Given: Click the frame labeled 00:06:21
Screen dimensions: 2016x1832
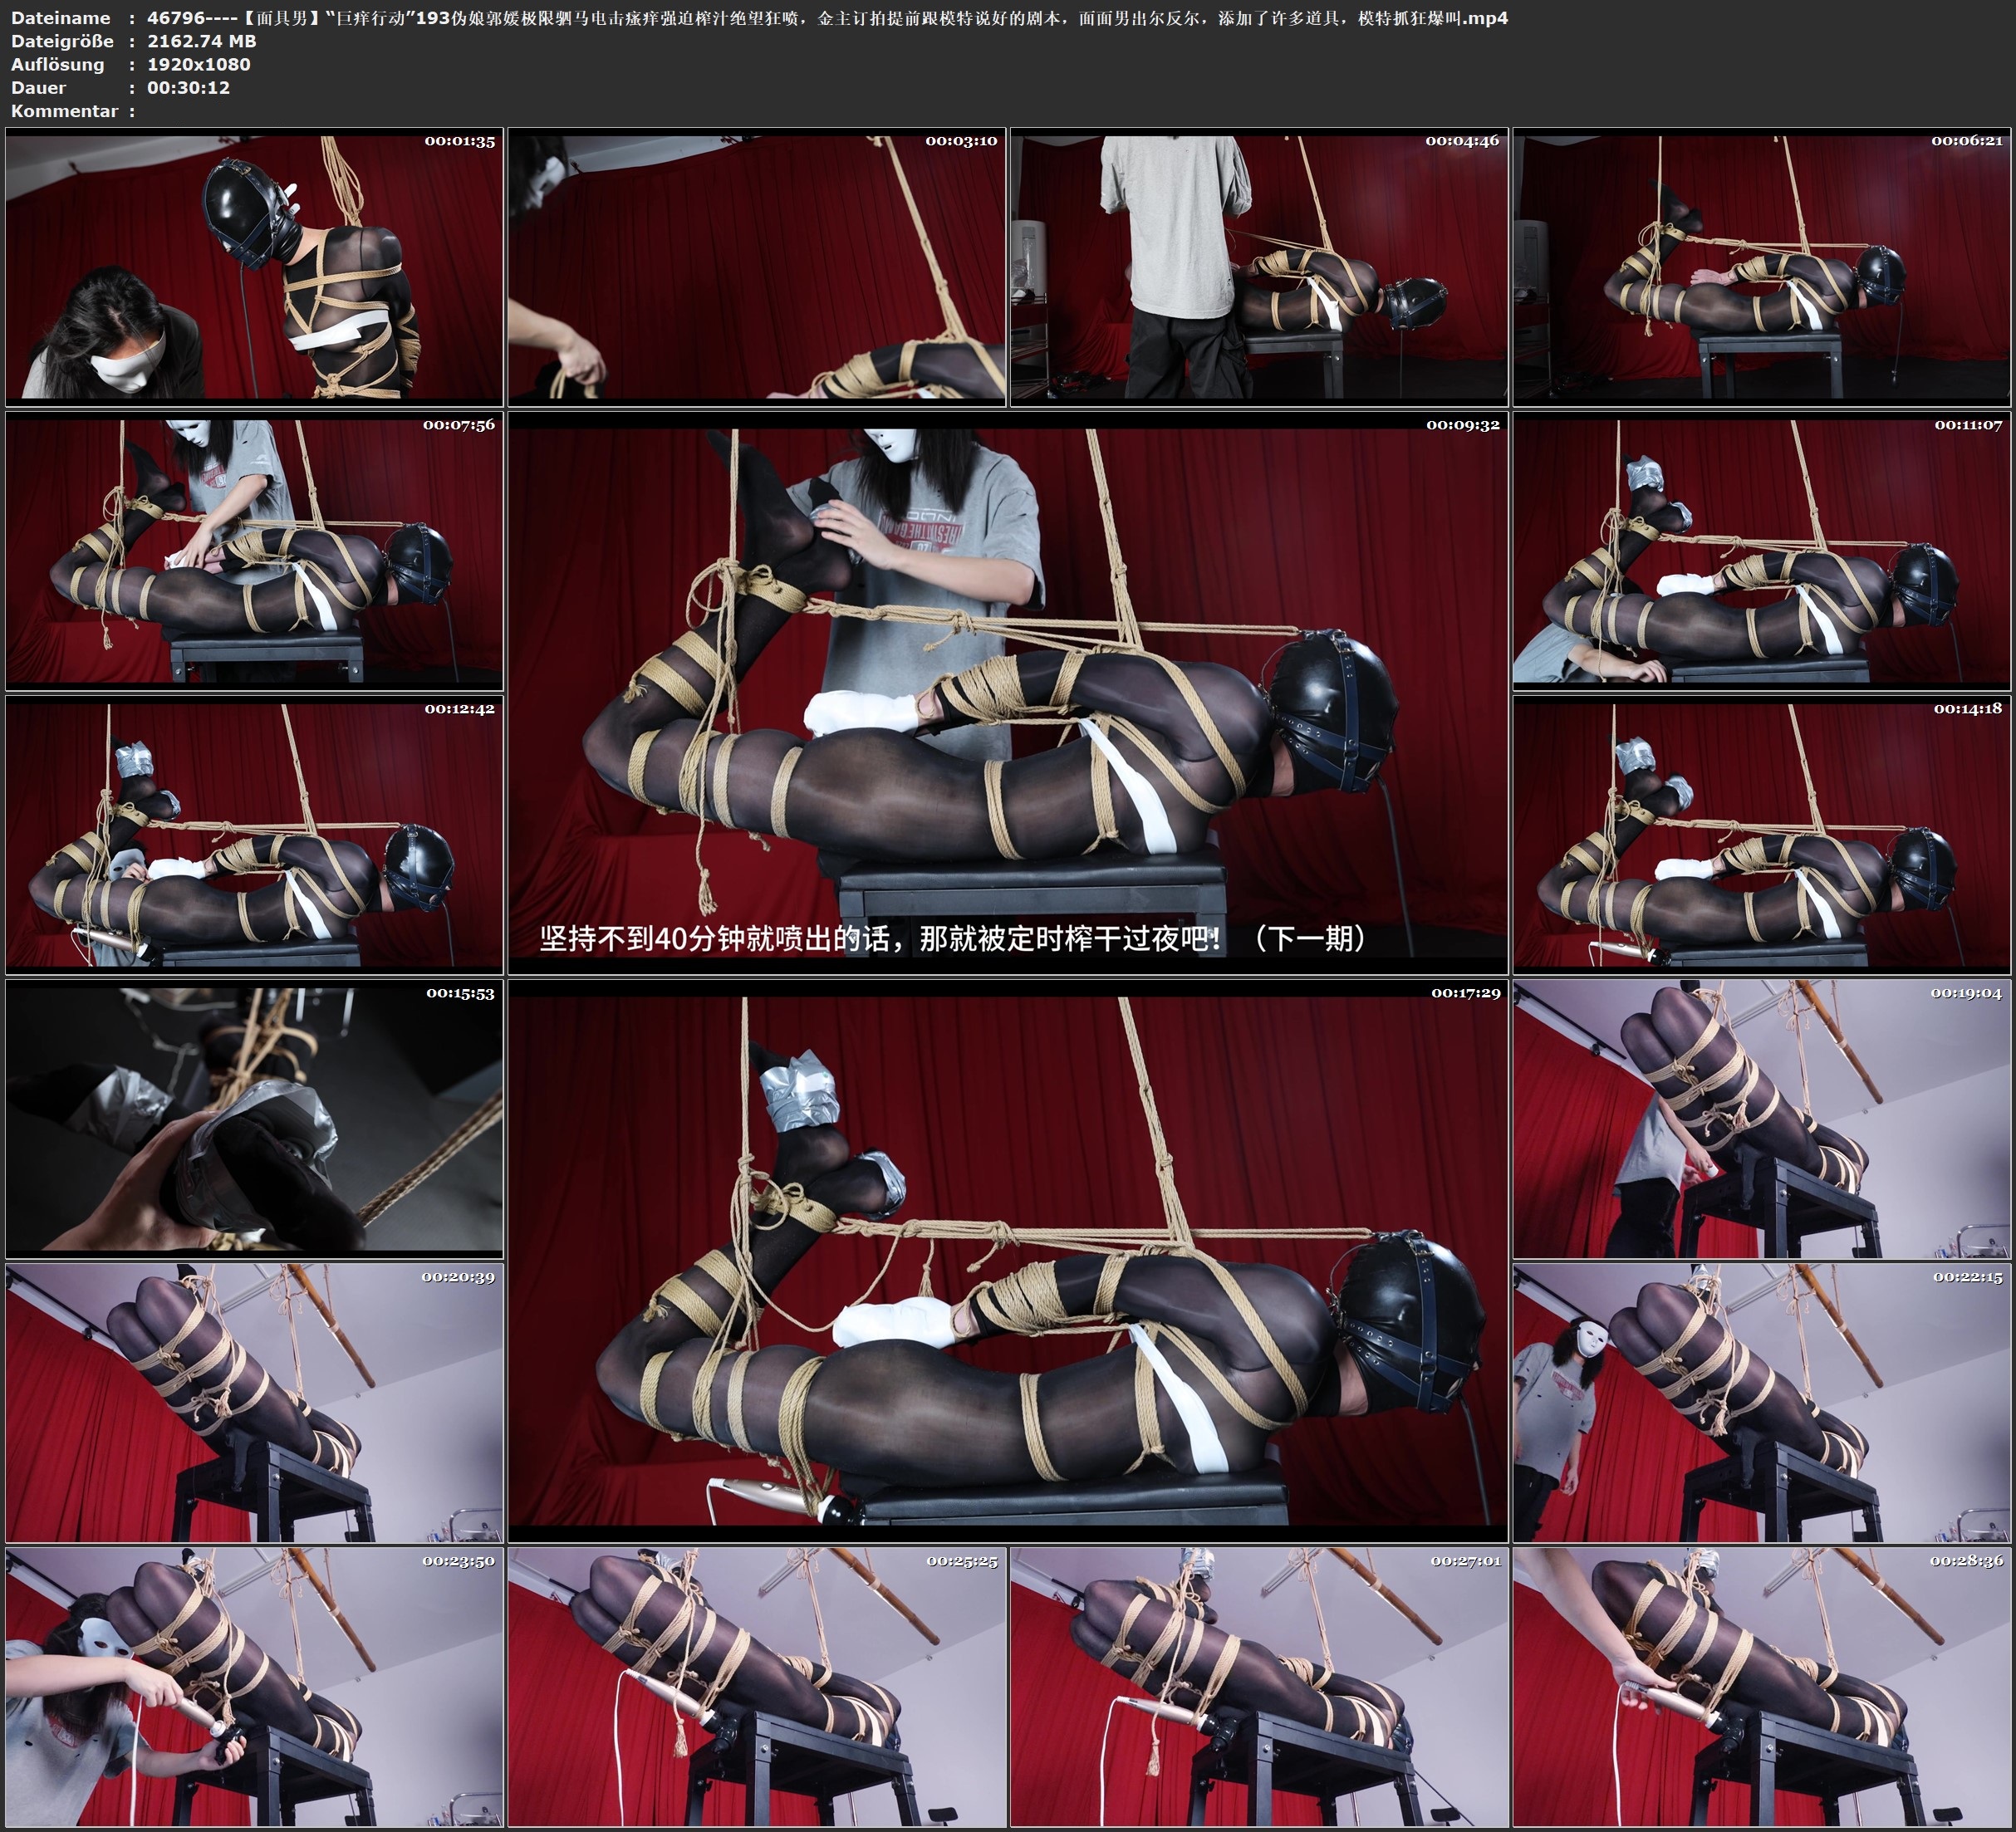Looking at the screenshot, I should click(x=1762, y=267).
